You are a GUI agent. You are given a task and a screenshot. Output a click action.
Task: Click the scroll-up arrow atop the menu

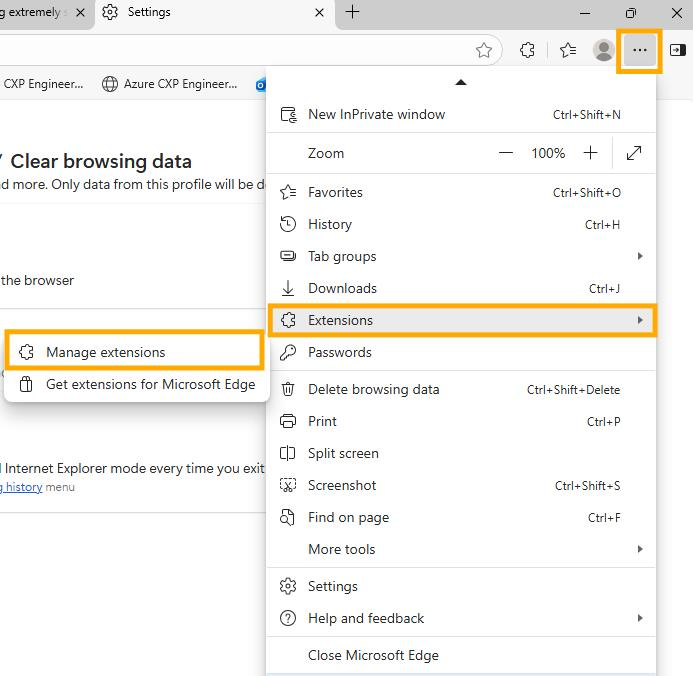pos(461,82)
